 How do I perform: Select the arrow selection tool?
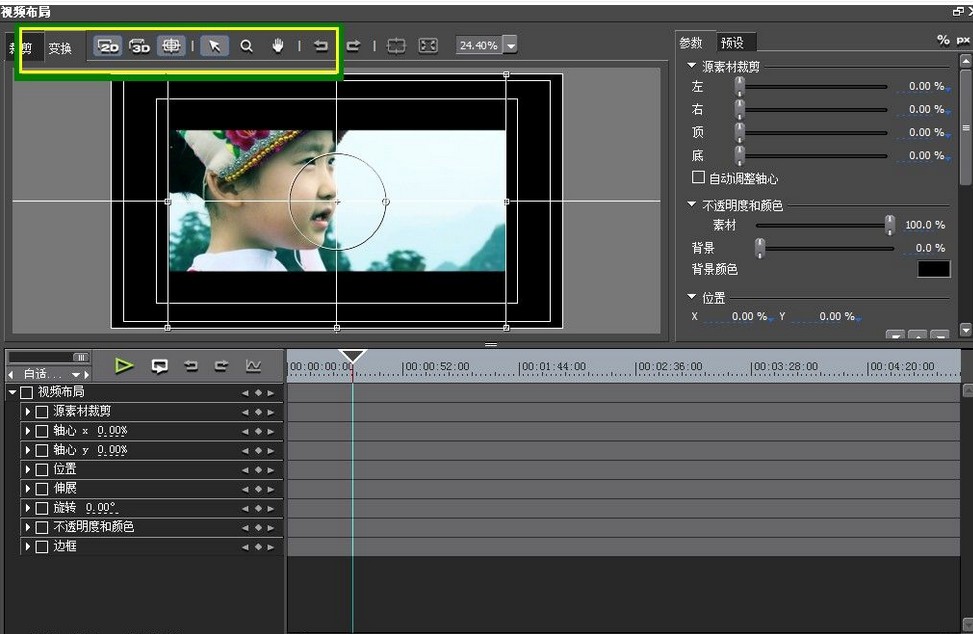coord(214,45)
